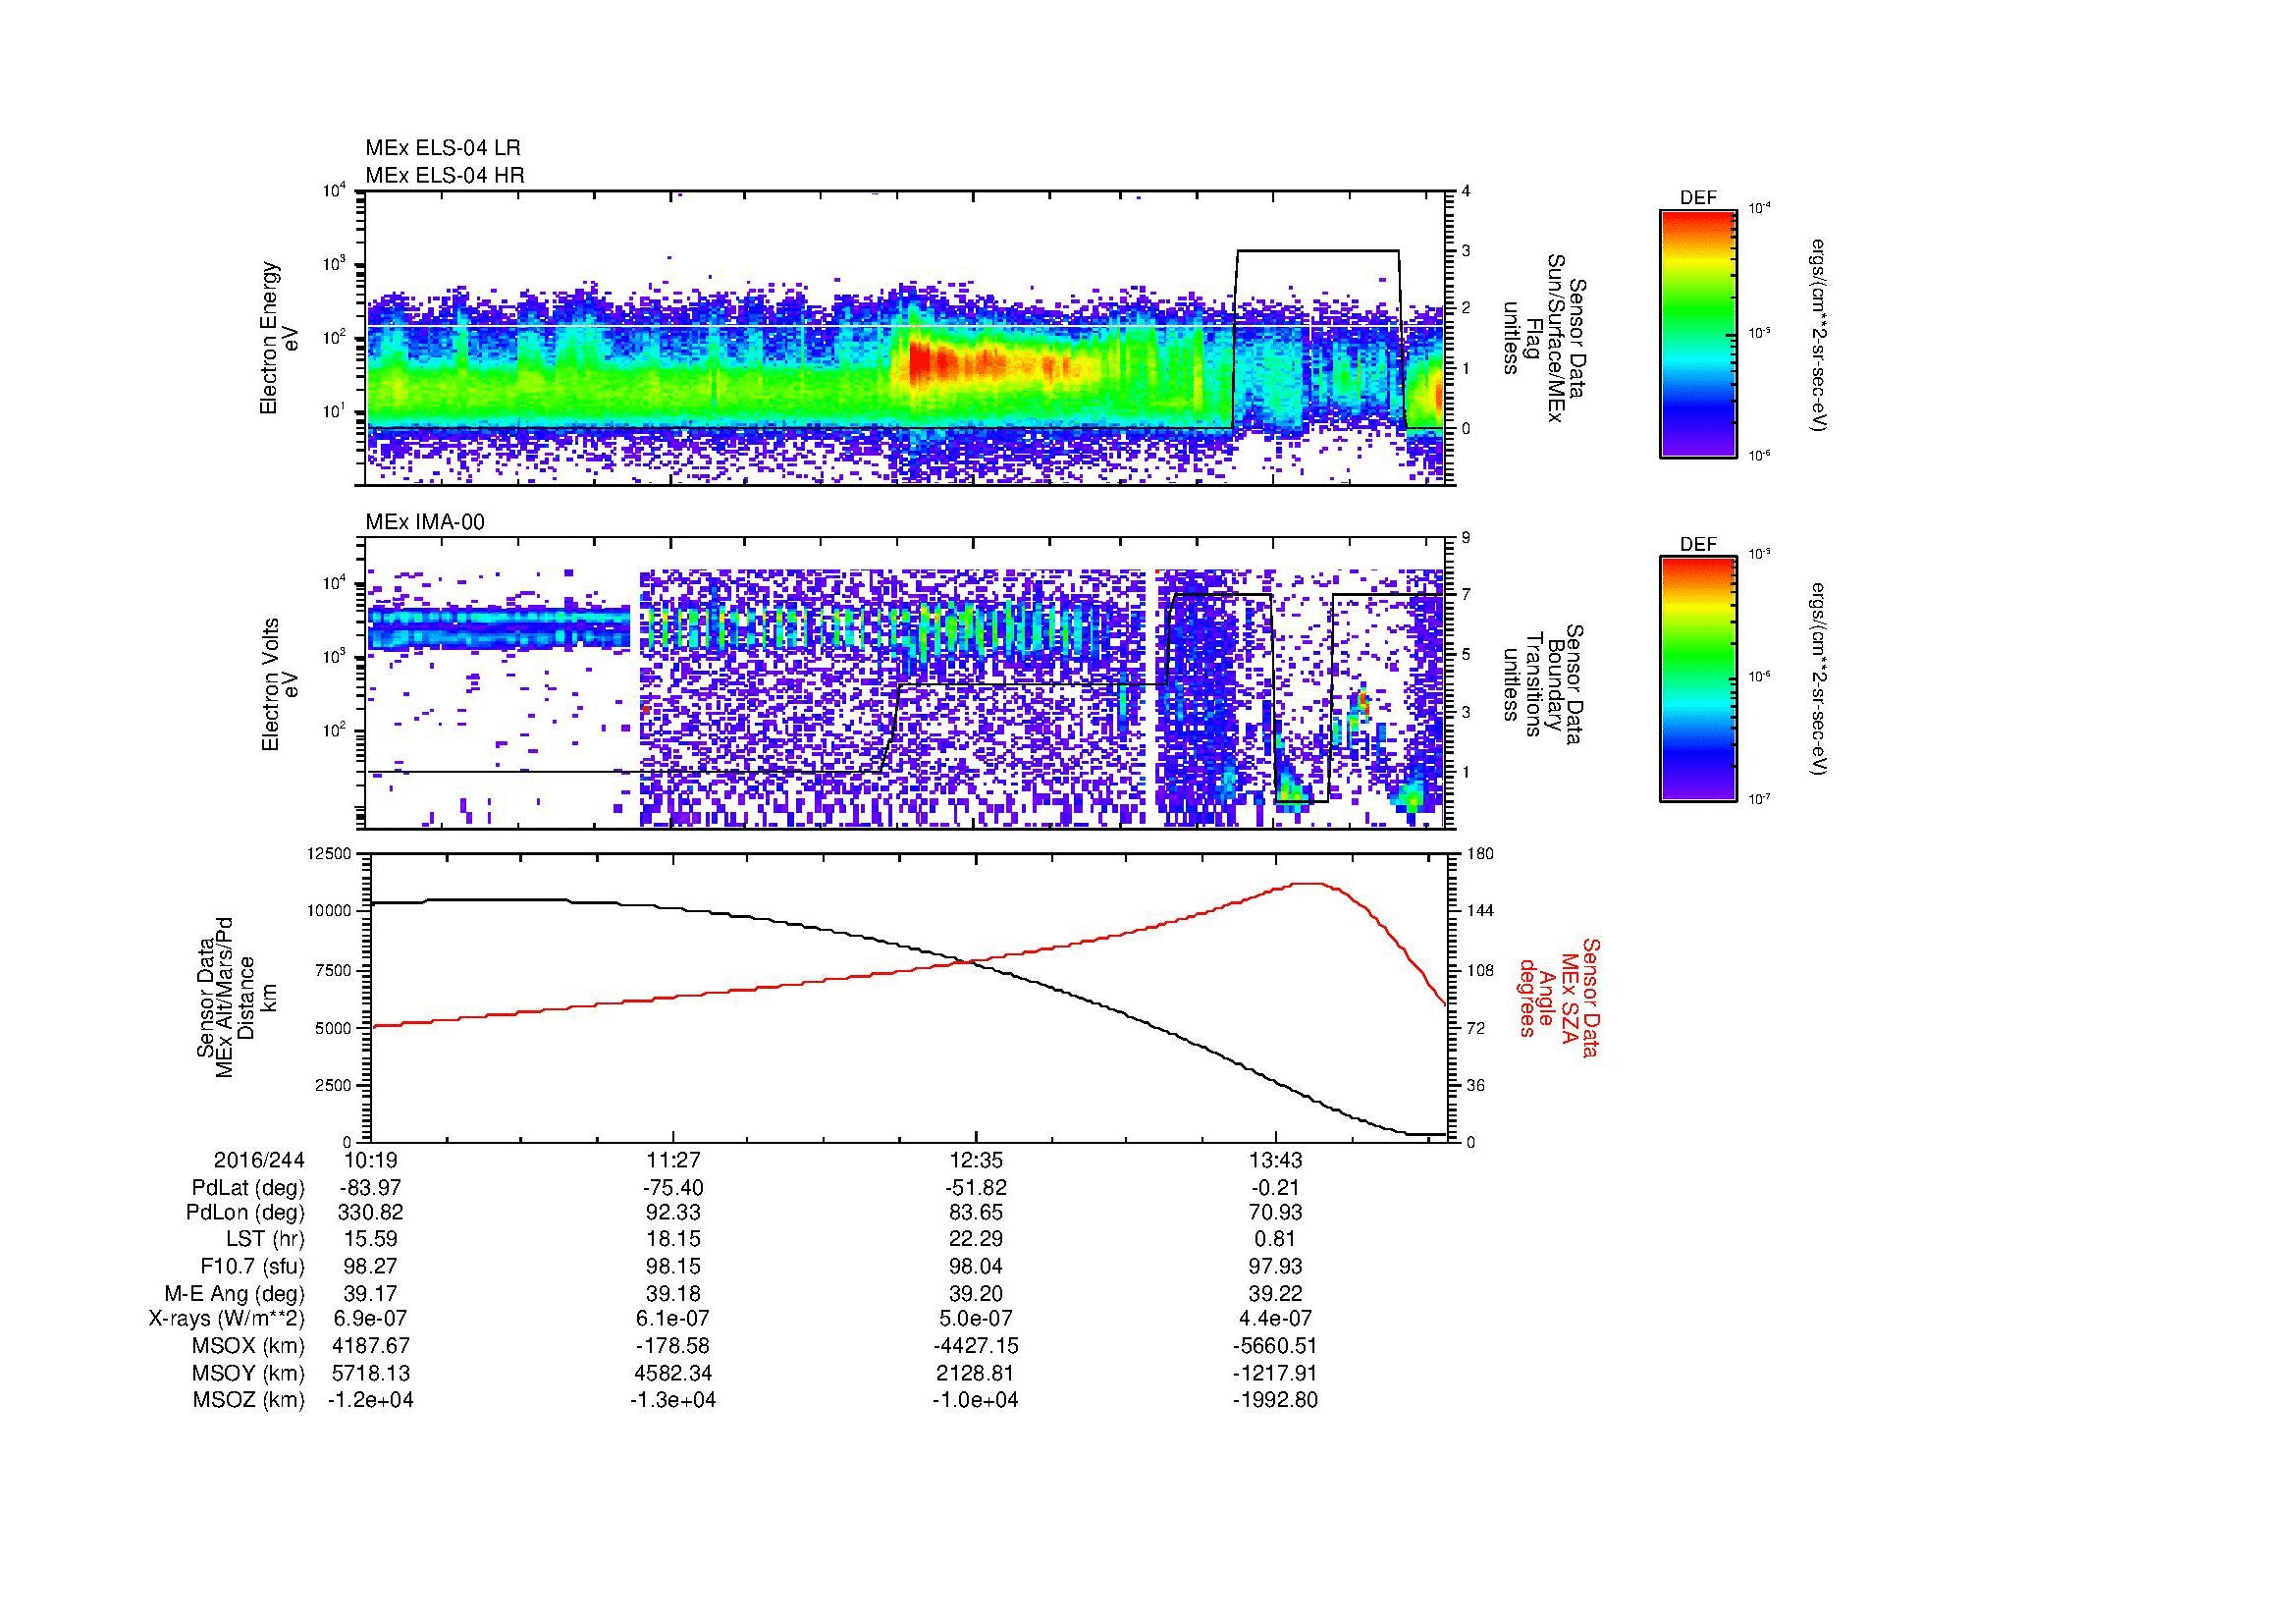Click MSOZ value -1992.80
Screen dimensions: 2296x1623
click(1275, 1400)
